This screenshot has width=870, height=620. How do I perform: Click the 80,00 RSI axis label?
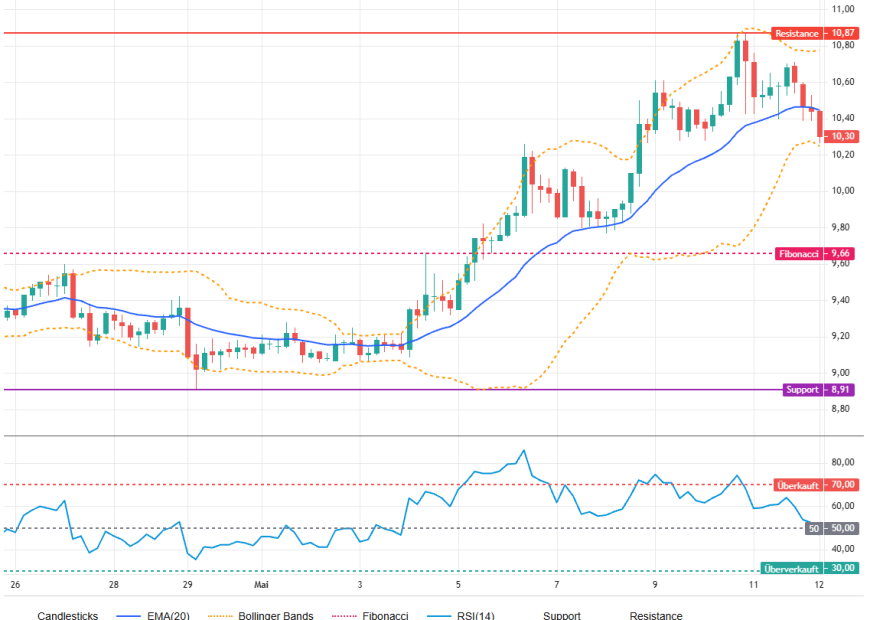[843, 462]
